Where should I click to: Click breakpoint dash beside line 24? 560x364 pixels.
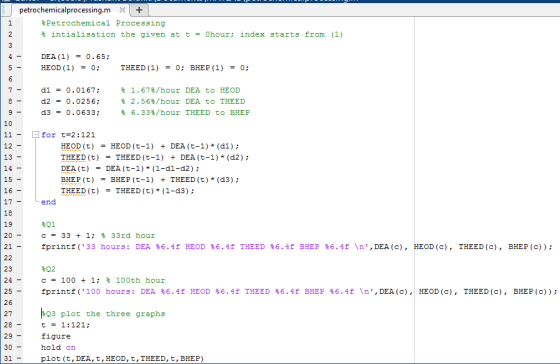point(19,280)
